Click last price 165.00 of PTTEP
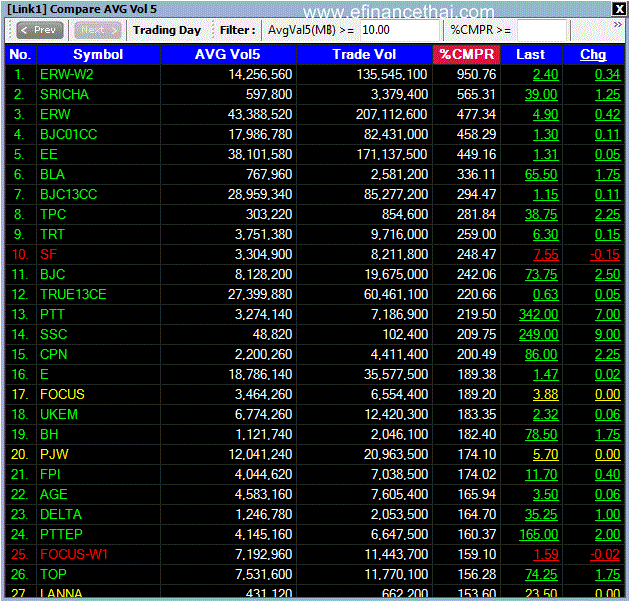 pyautogui.click(x=538, y=535)
